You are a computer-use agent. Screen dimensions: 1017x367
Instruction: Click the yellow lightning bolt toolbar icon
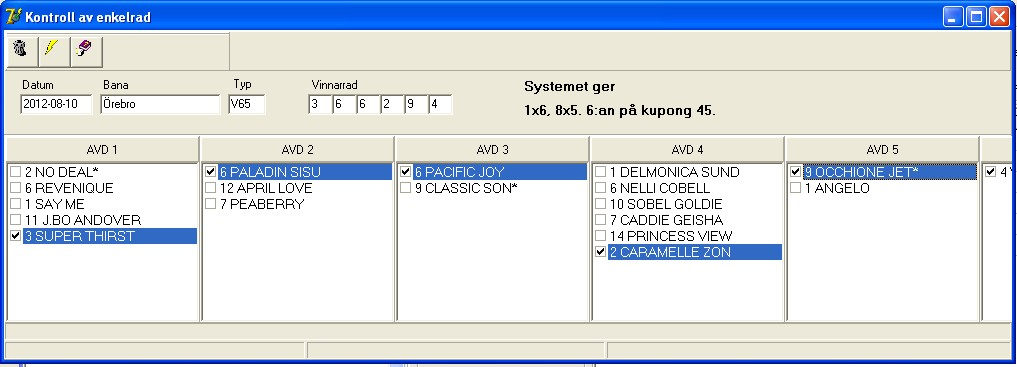point(53,51)
